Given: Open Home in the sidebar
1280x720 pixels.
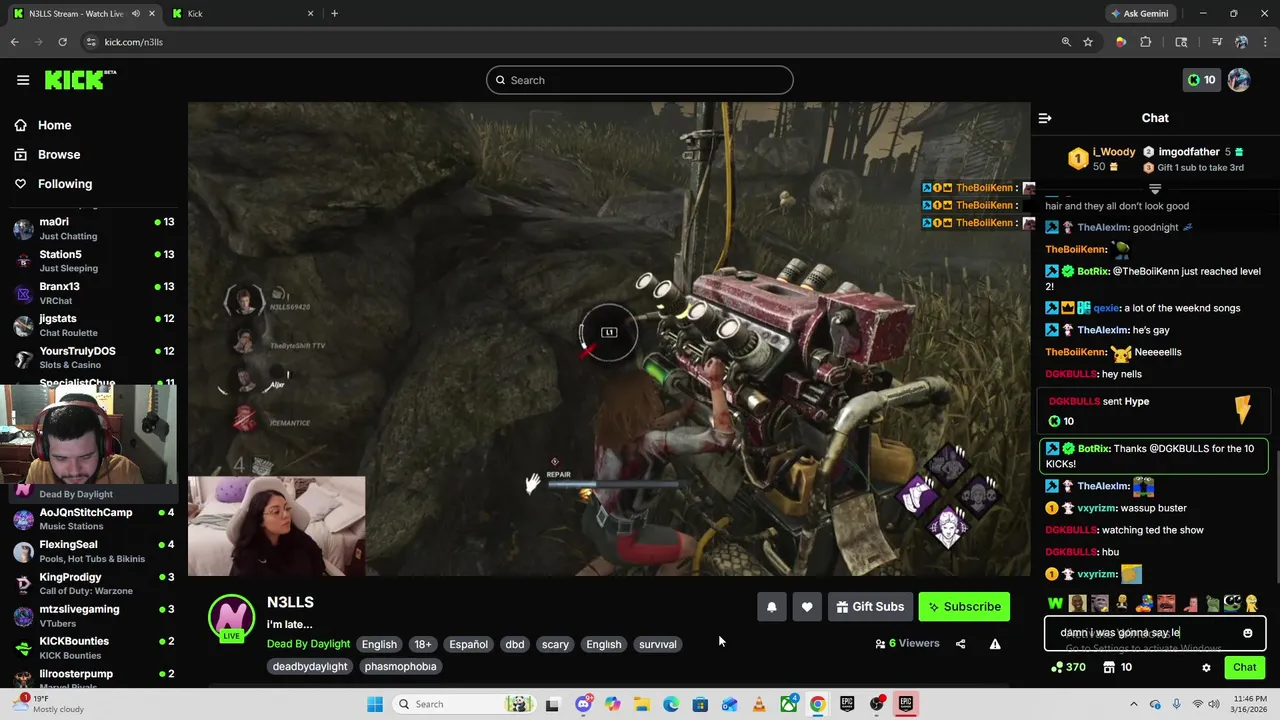Looking at the screenshot, I should [54, 125].
